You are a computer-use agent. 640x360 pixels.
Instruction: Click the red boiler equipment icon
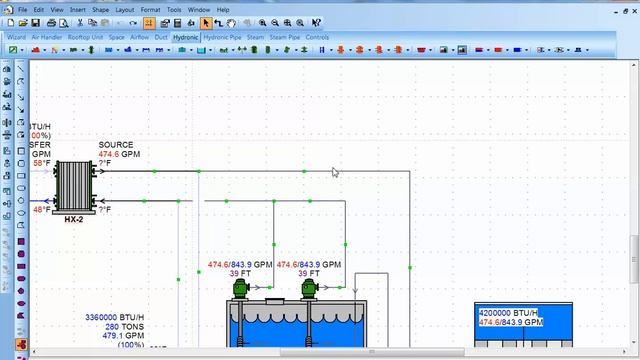click(x=36, y=50)
